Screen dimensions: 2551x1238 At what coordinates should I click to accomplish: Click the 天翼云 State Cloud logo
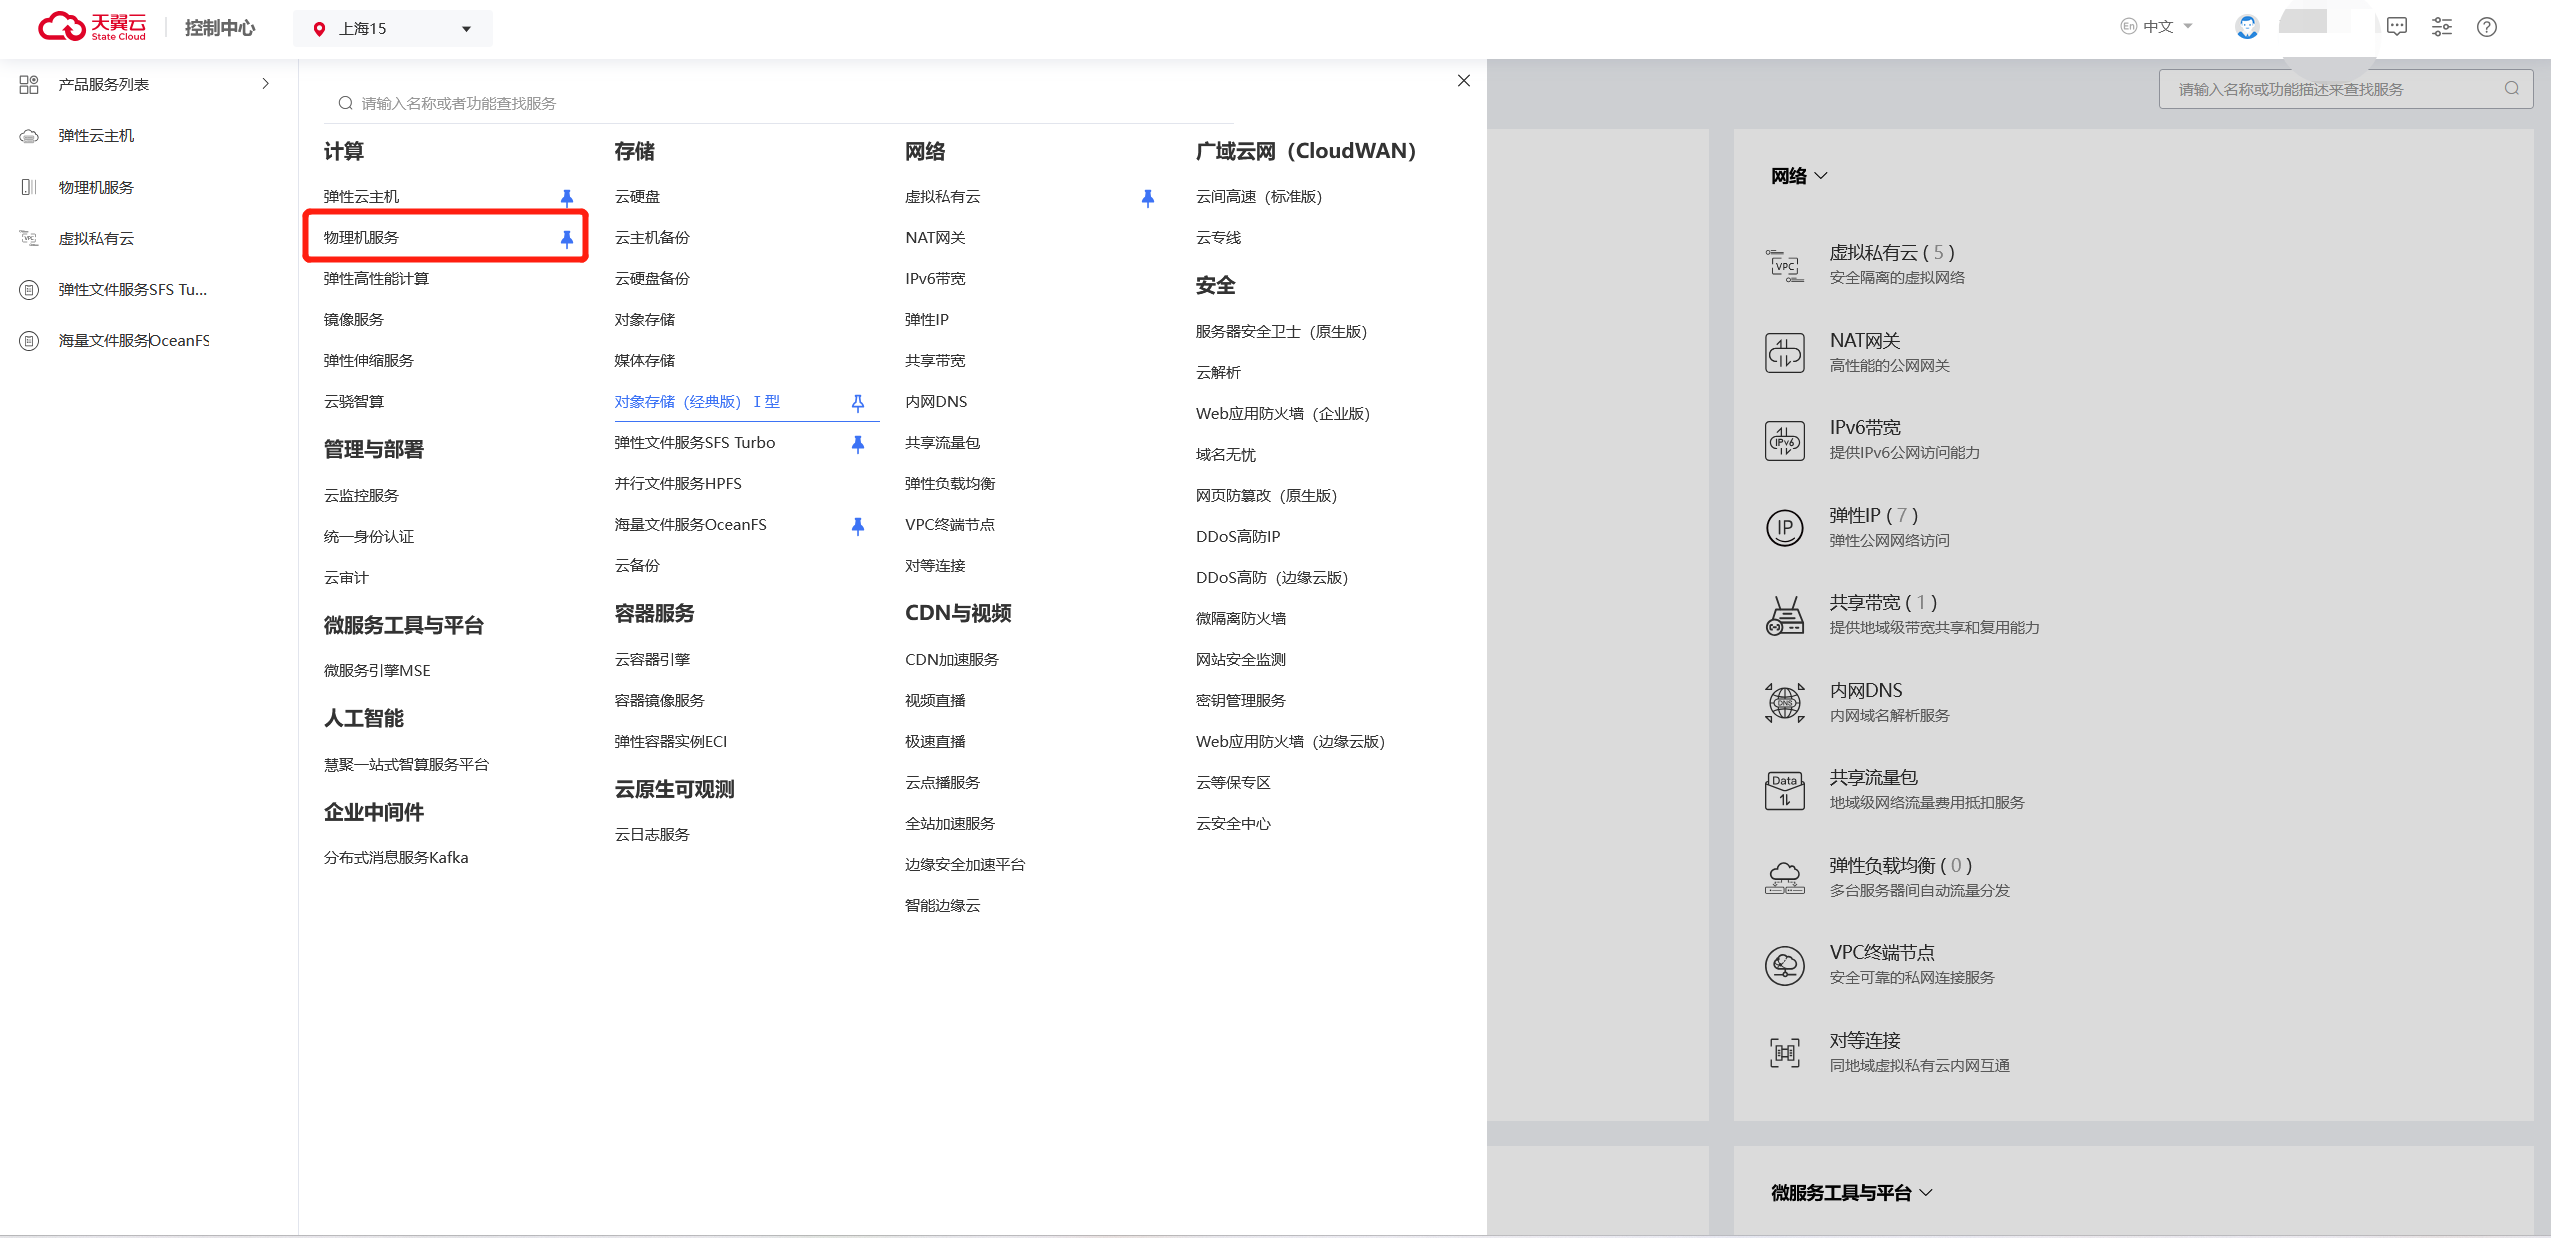coord(92,27)
